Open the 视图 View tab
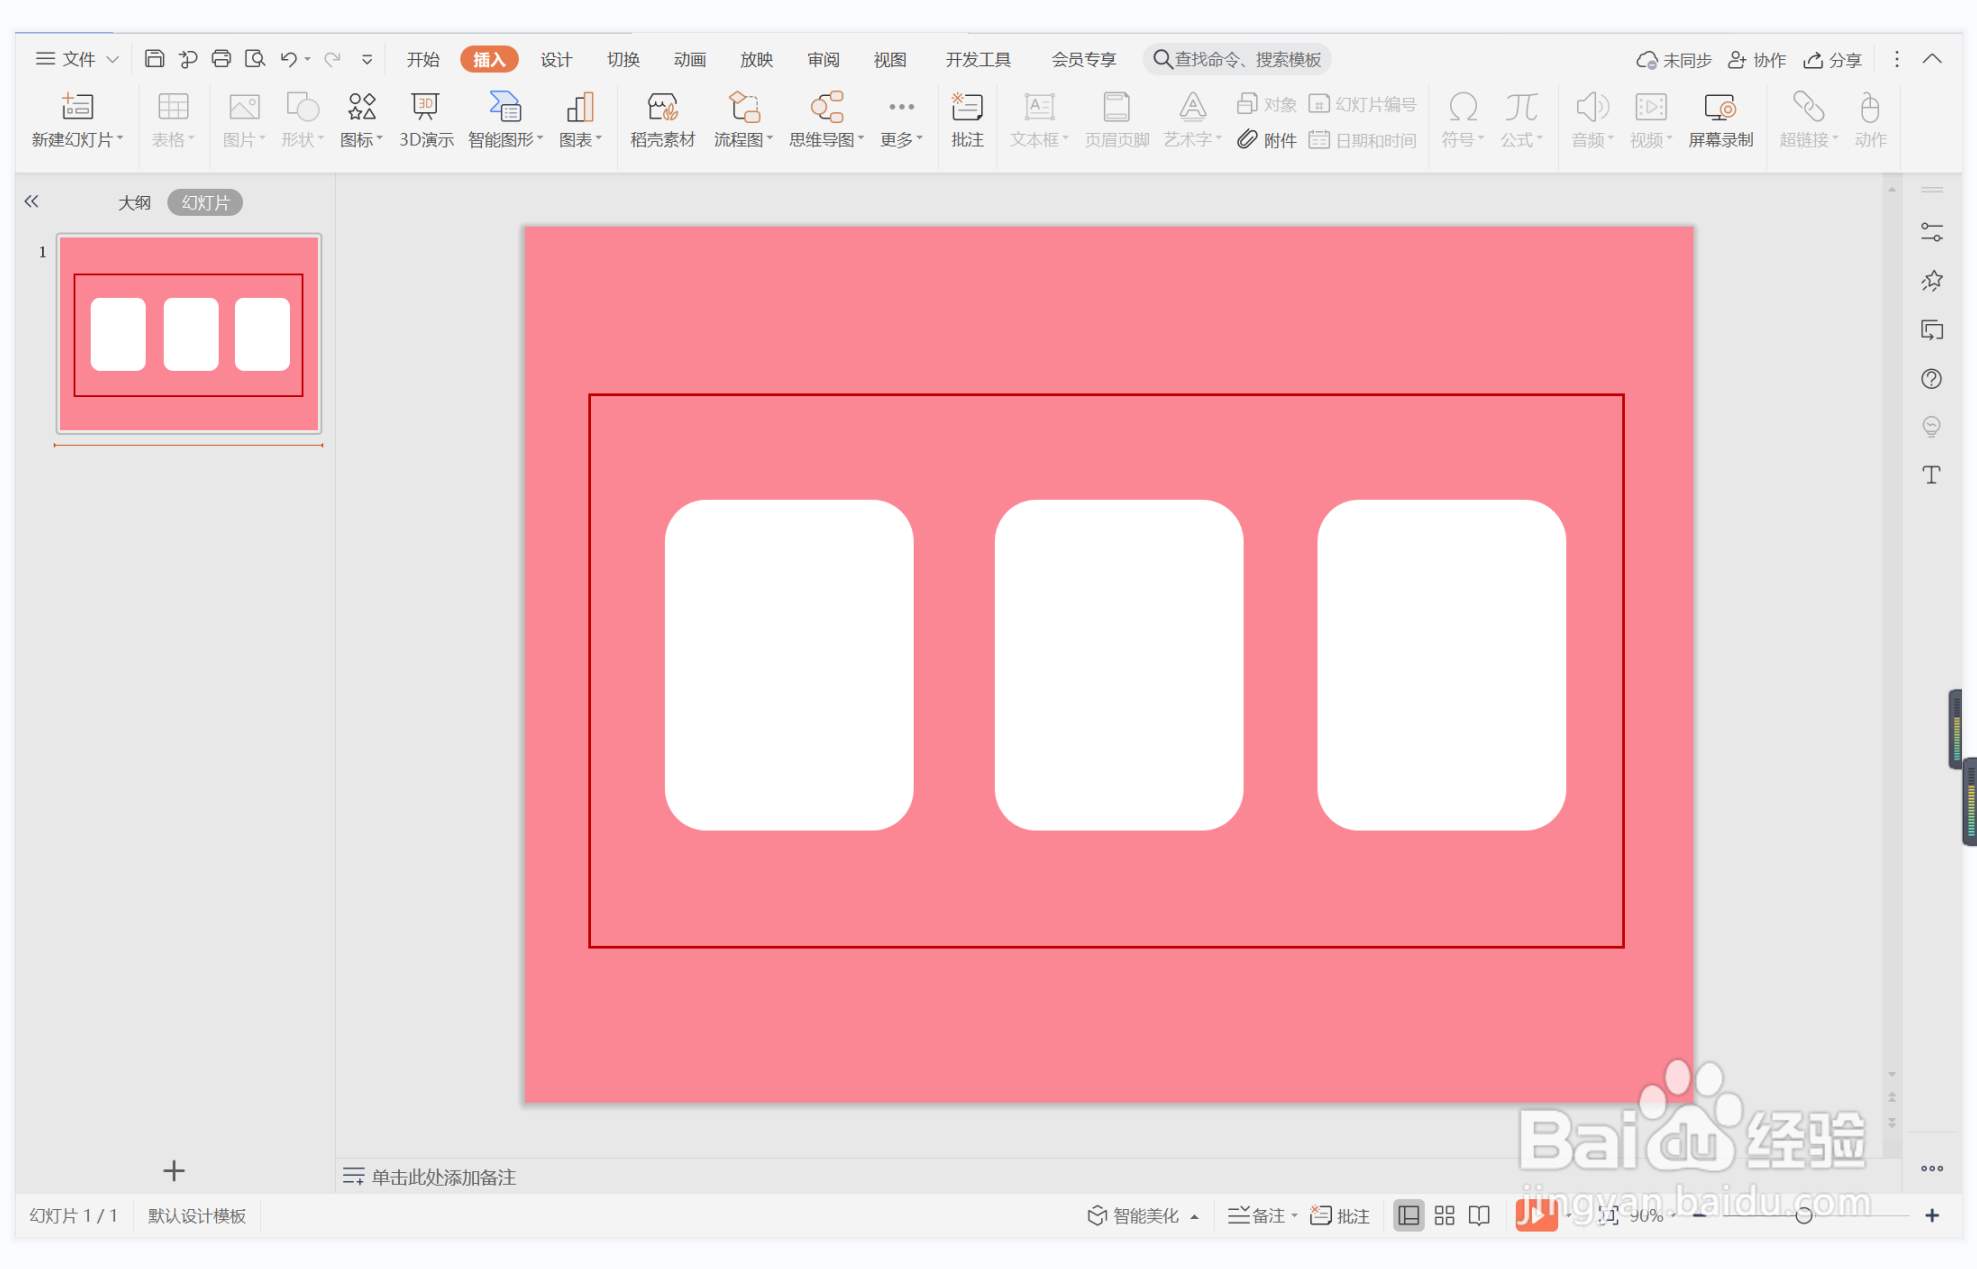Viewport: 1977px width, 1269px height. (x=890, y=59)
